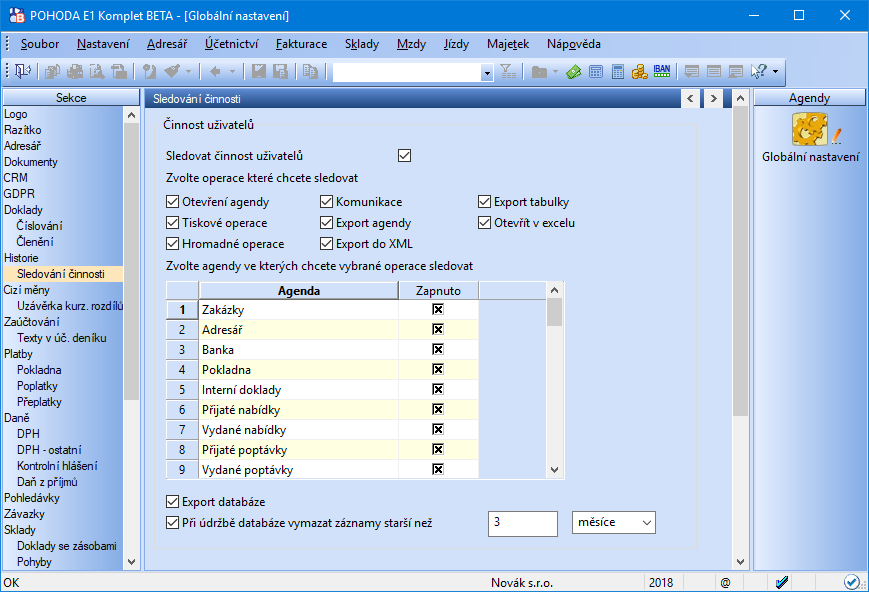Screen dimensions: 869x592
Task: Toggle the Export do XML checkbox
Action: coord(327,244)
